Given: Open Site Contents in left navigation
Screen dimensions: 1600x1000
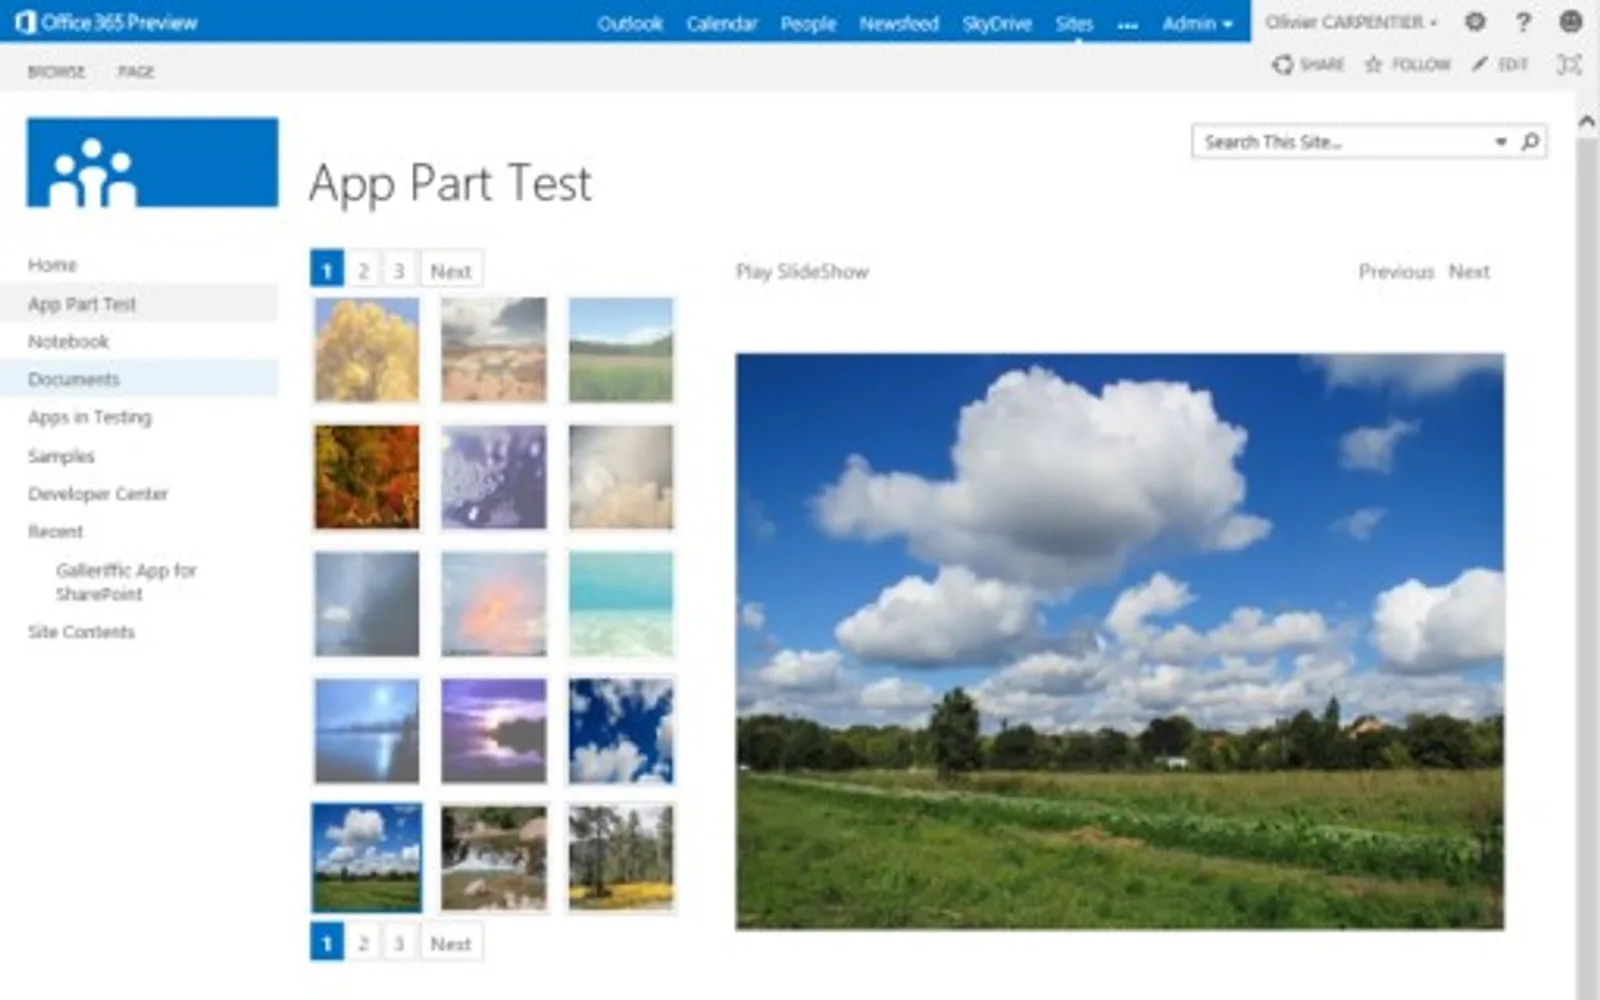Looking at the screenshot, I should pyautogui.click(x=81, y=632).
